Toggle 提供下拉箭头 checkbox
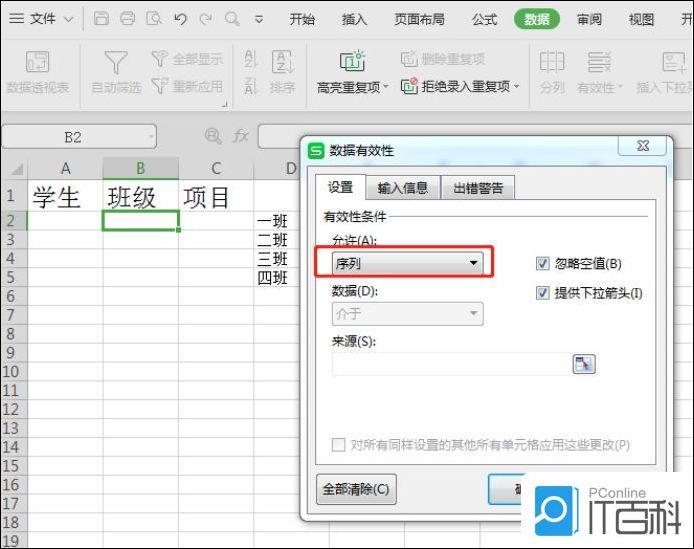 point(543,293)
